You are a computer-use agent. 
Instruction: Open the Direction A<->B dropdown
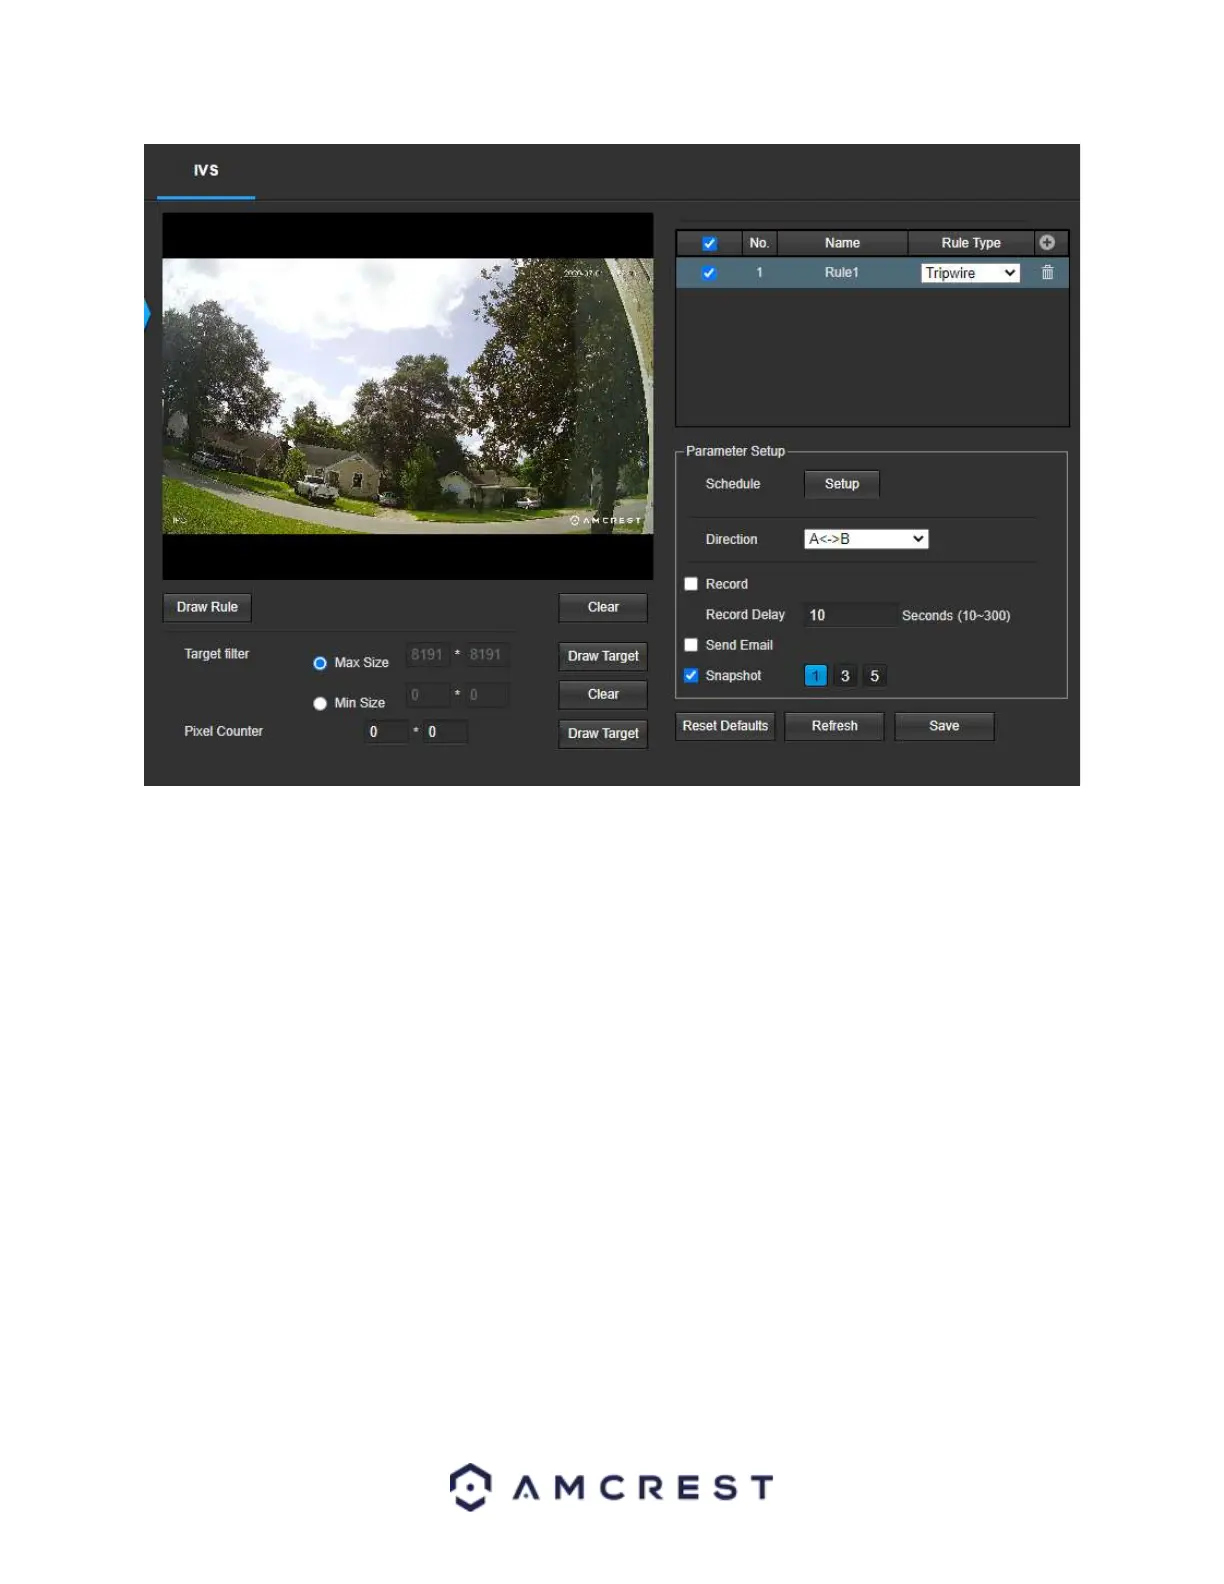866,539
